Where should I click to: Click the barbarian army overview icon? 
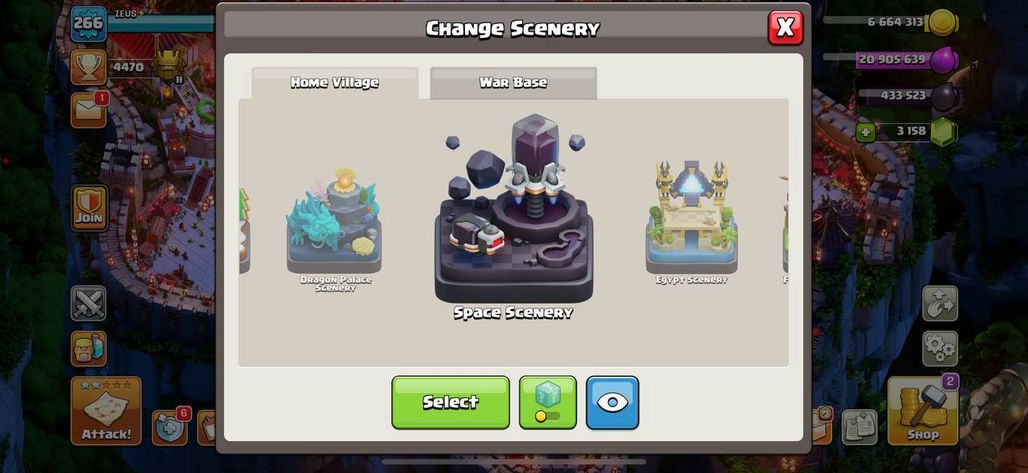[x=89, y=348]
